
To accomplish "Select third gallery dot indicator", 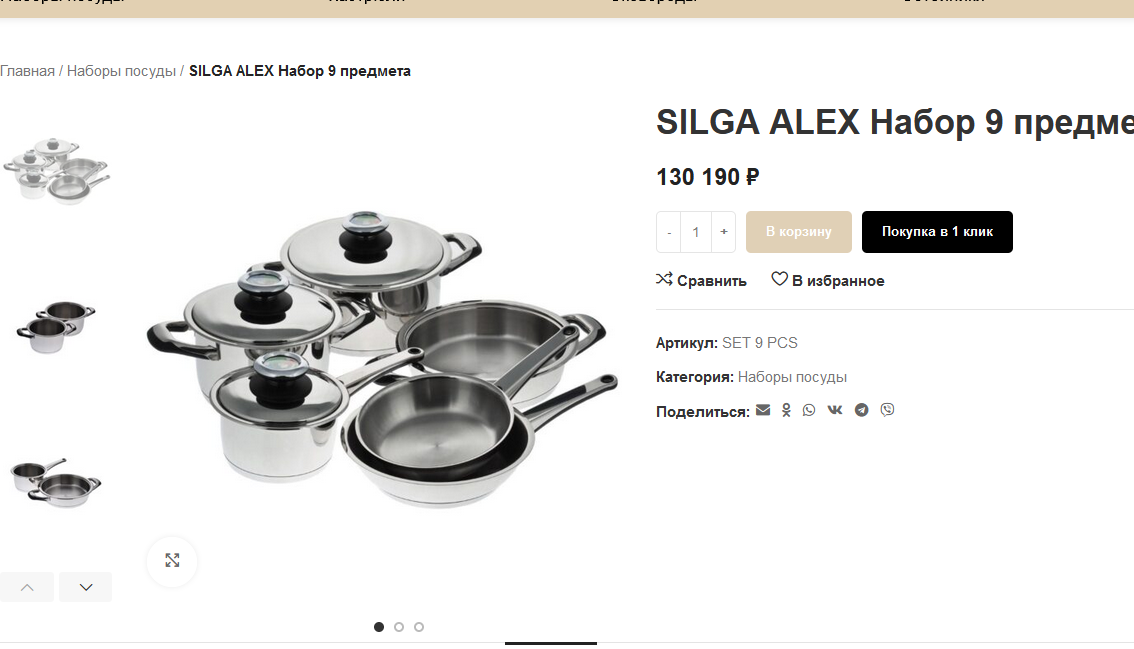I will click(419, 627).
